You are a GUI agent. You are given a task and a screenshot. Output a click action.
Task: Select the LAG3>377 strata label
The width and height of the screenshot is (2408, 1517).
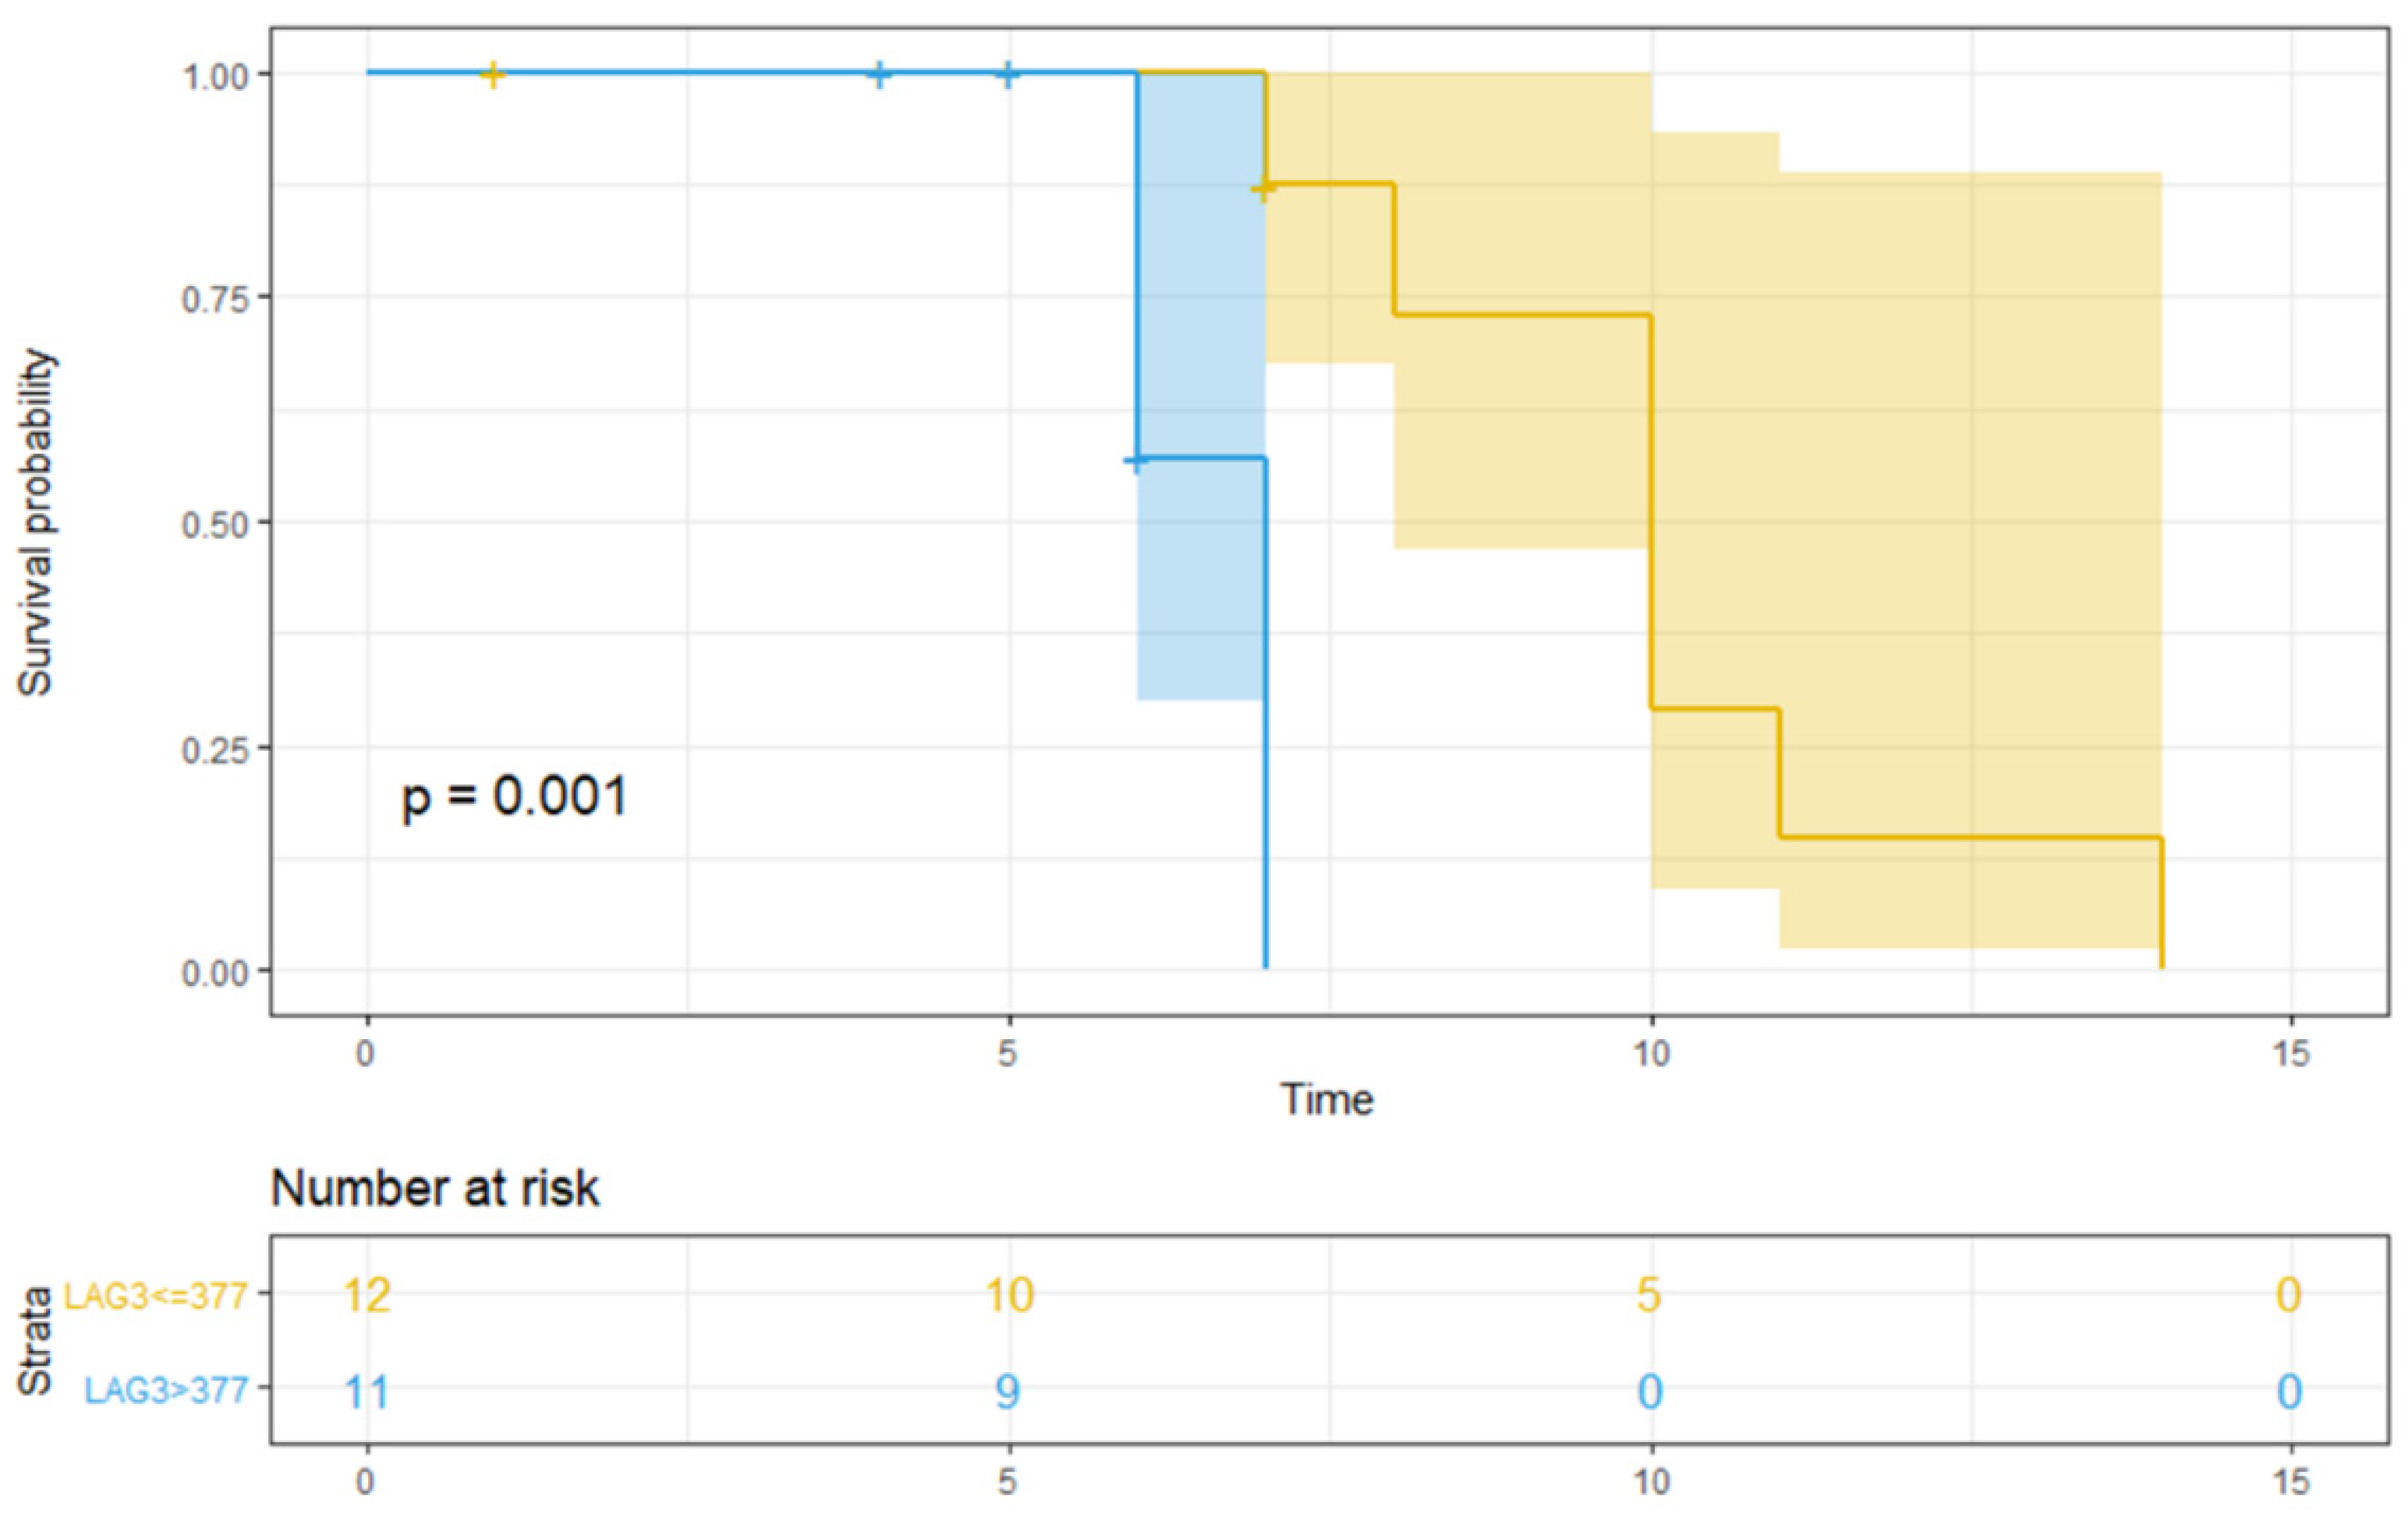(x=166, y=1390)
